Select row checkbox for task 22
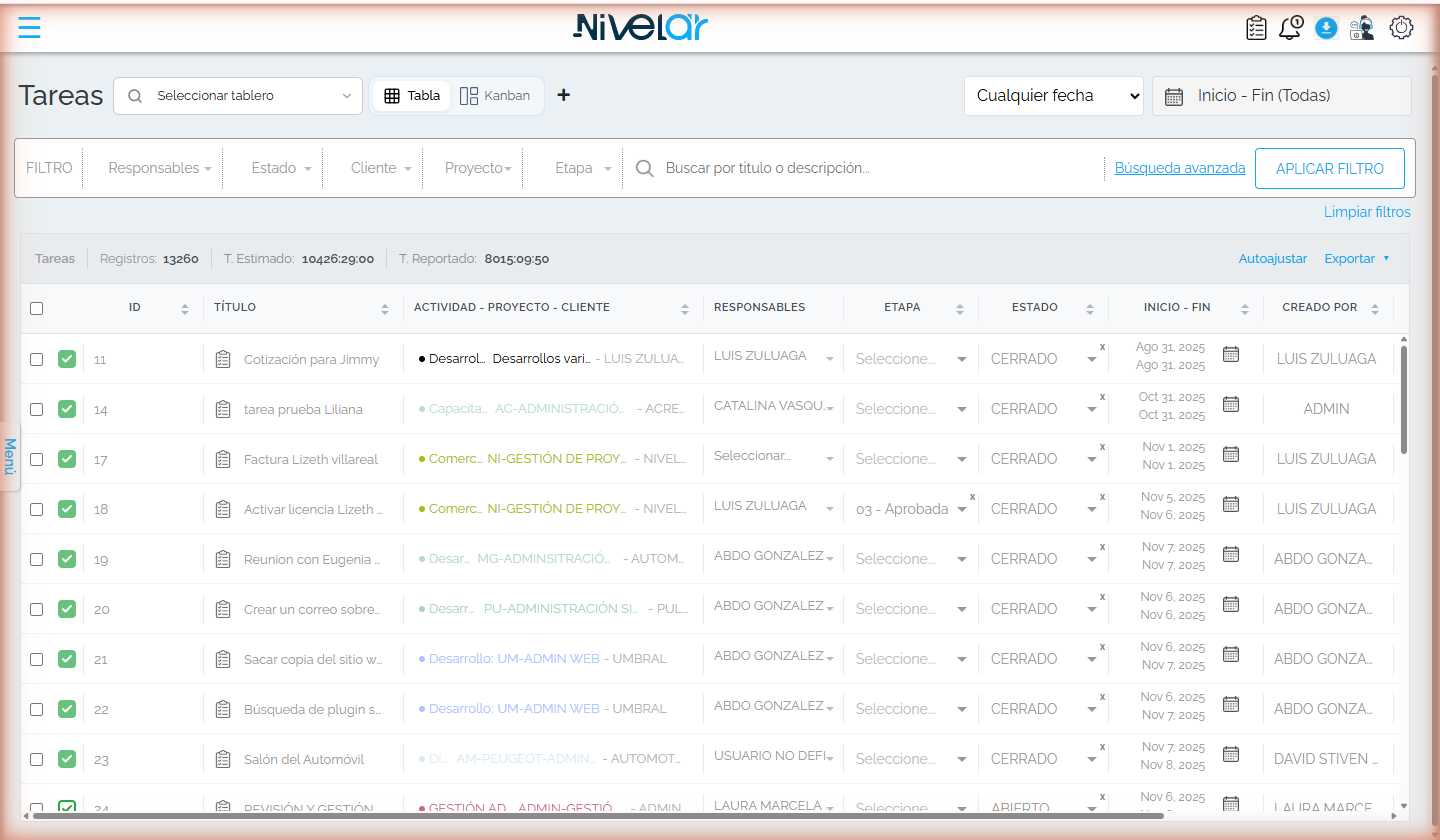Image resolution: width=1440 pixels, height=840 pixels. (x=36, y=709)
